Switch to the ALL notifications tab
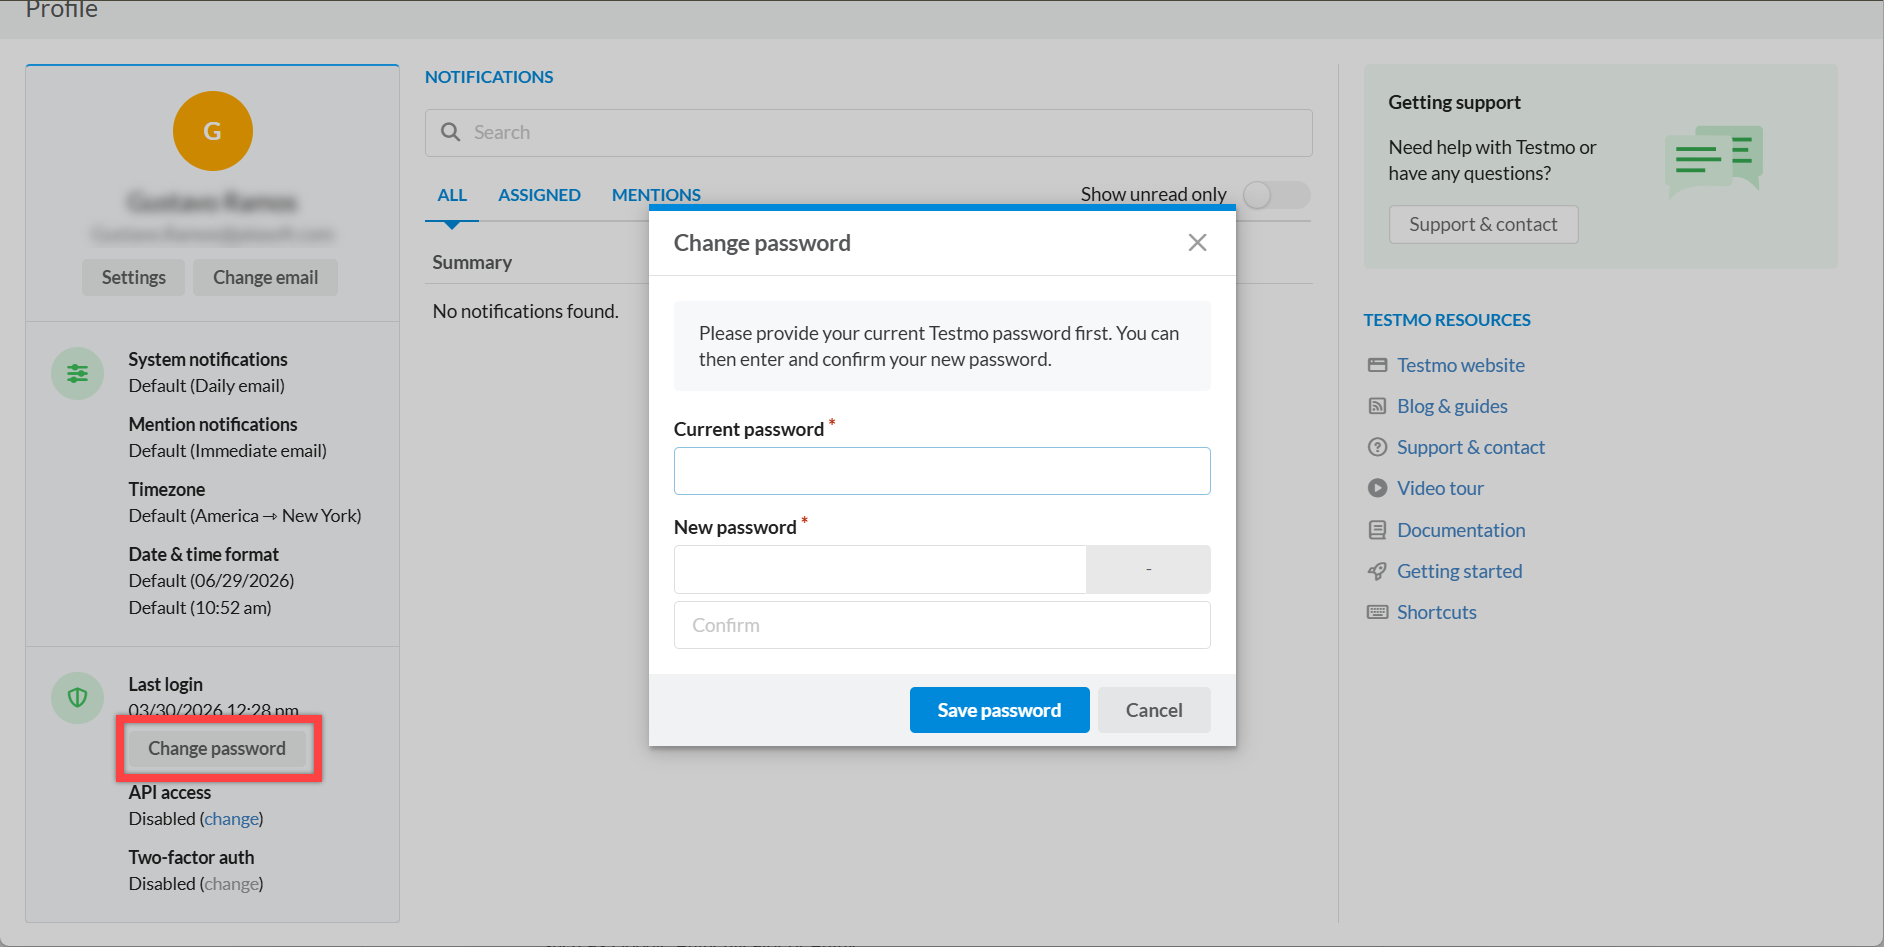The width and height of the screenshot is (1884, 947). pos(452,195)
